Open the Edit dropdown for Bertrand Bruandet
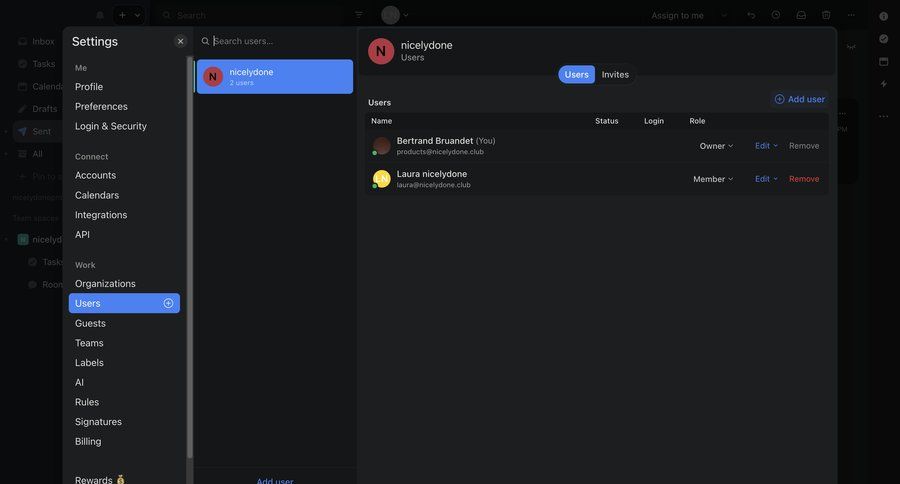900x484 pixels. tap(766, 146)
